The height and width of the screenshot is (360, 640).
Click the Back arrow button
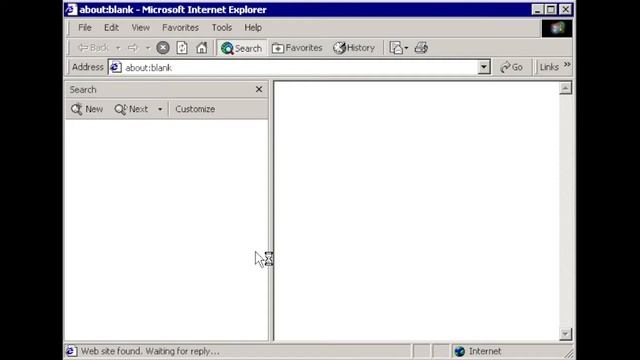[x=93, y=48]
